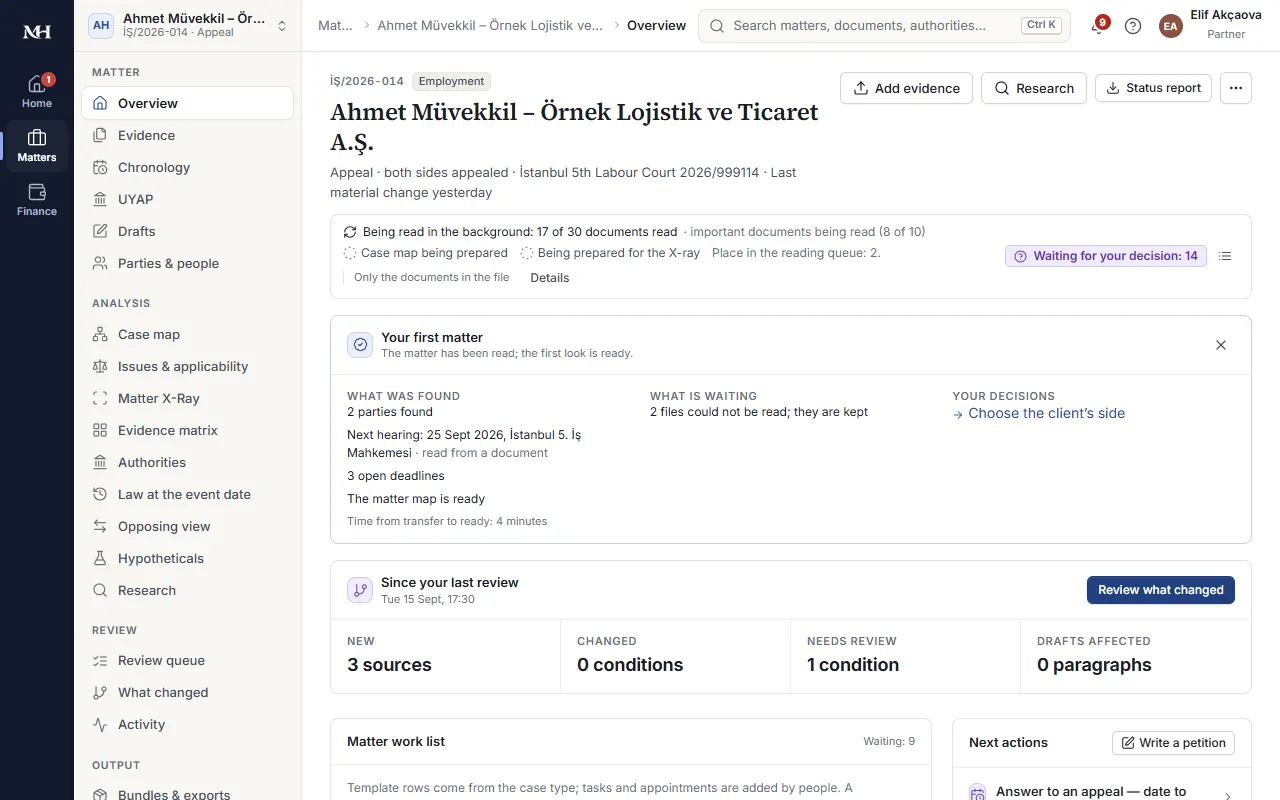Click the Waiting for your decision: 14 badge
Screen dimensions: 1280x800
click(x=1105, y=256)
